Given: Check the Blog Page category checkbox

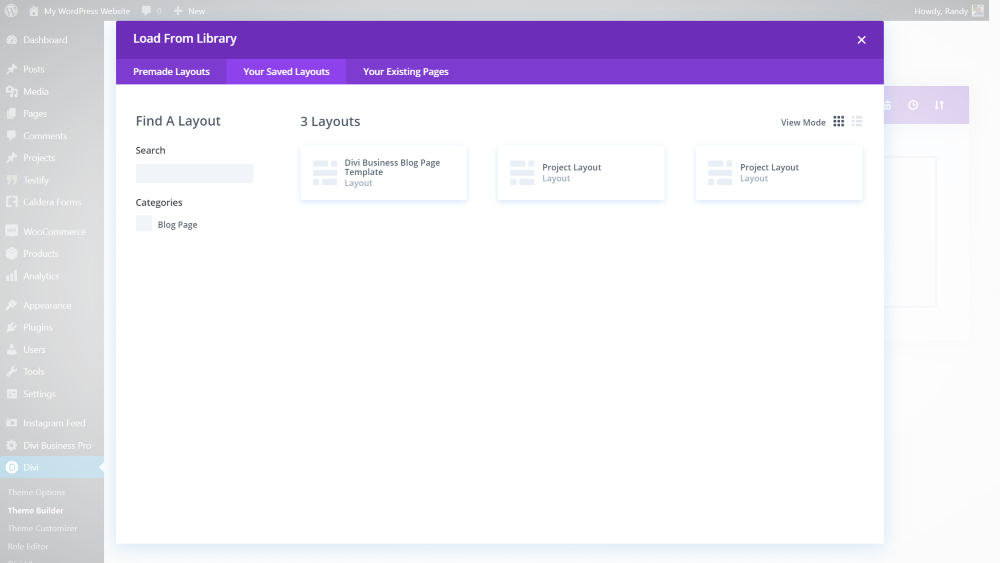Looking at the screenshot, I should click(143, 224).
